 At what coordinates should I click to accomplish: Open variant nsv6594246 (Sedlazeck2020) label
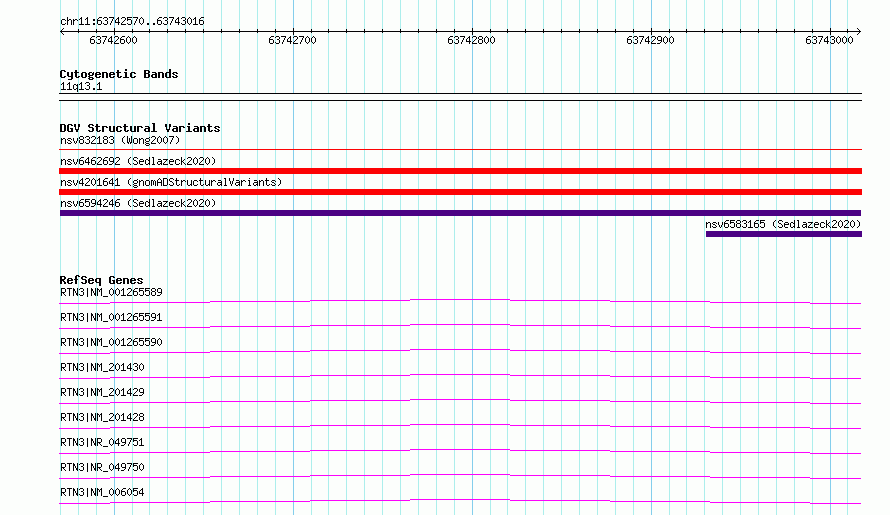(138, 203)
